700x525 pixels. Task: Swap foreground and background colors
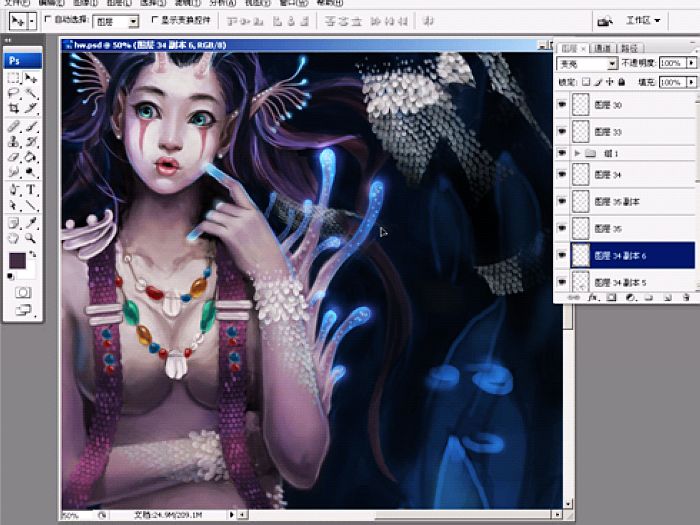pos(32,254)
